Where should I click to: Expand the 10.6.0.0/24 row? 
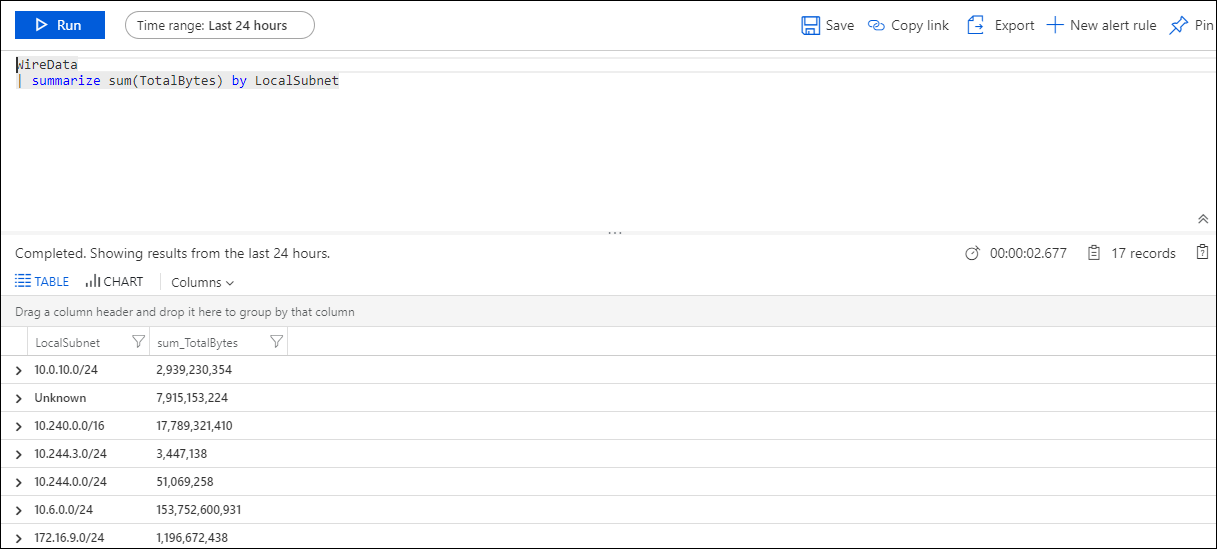[x=18, y=510]
